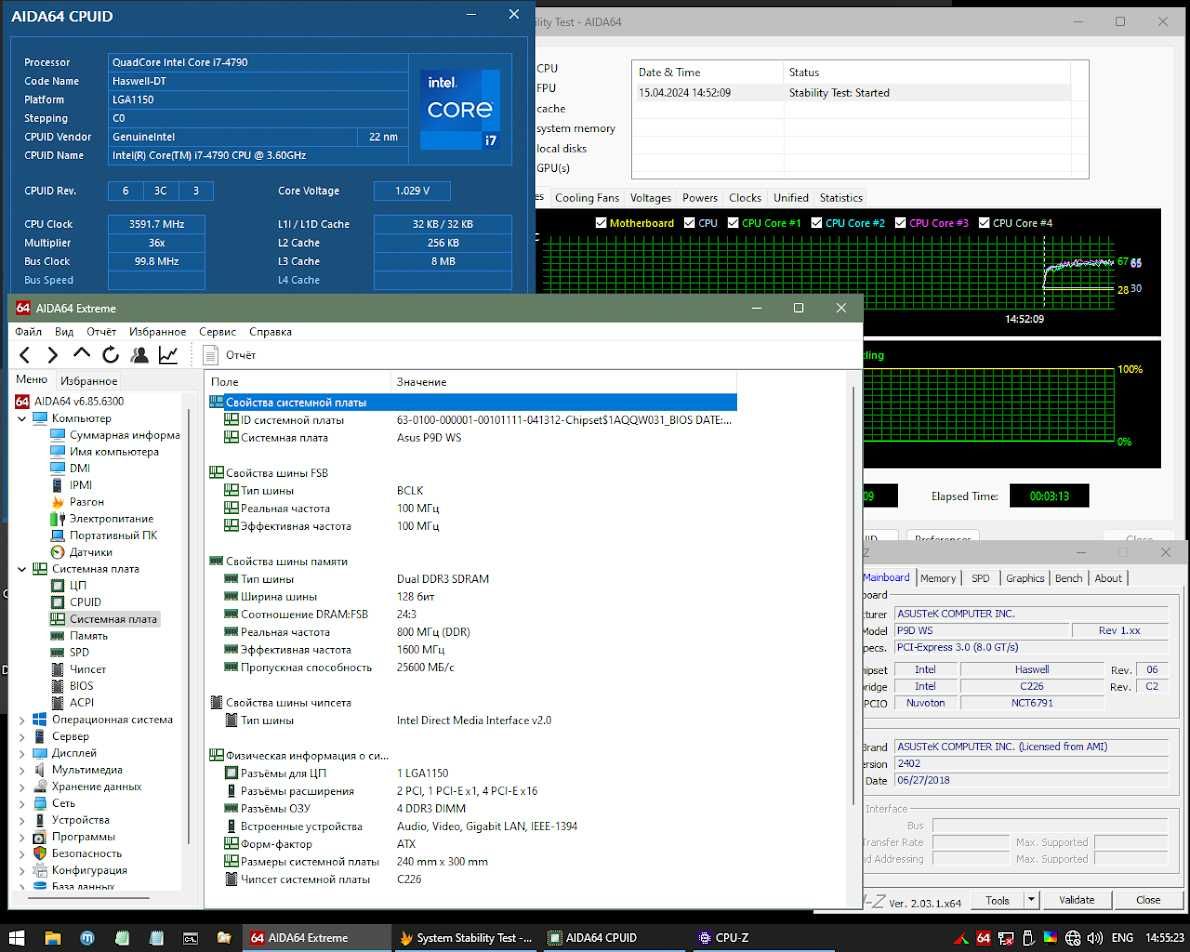Collapse the Системная плата tree node

pos(21,569)
